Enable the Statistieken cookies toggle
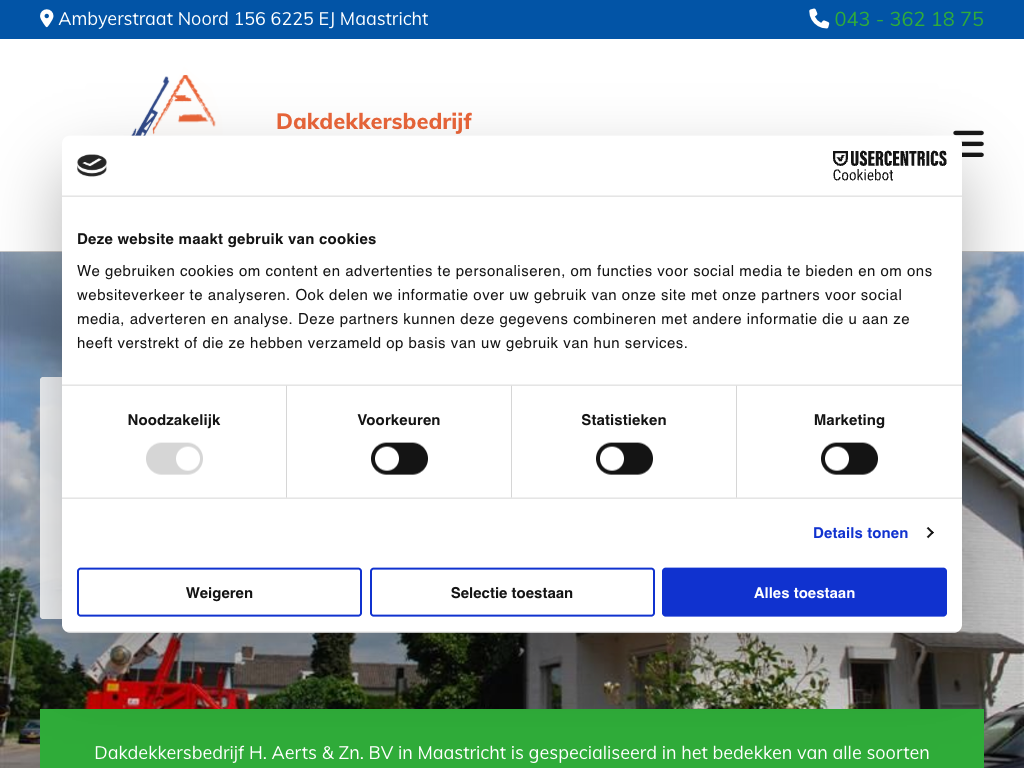Image resolution: width=1024 pixels, height=768 pixels. (624, 459)
